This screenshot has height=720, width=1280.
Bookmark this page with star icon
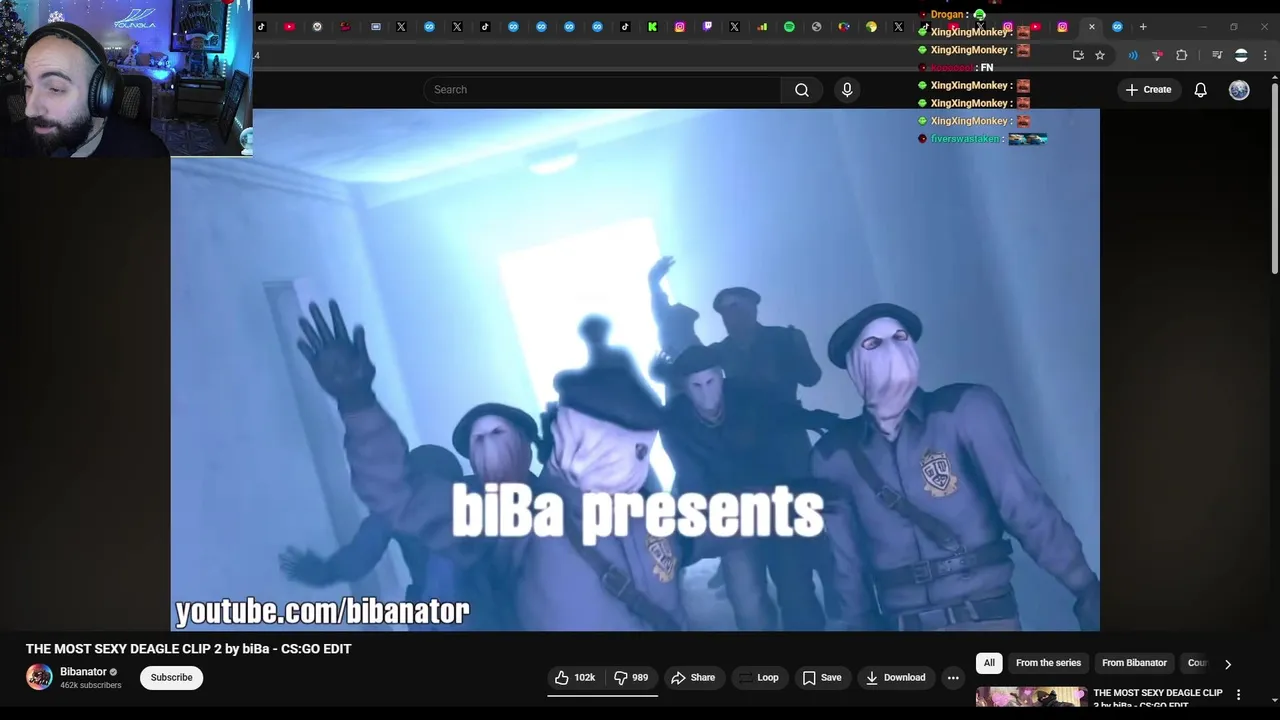[1100, 55]
